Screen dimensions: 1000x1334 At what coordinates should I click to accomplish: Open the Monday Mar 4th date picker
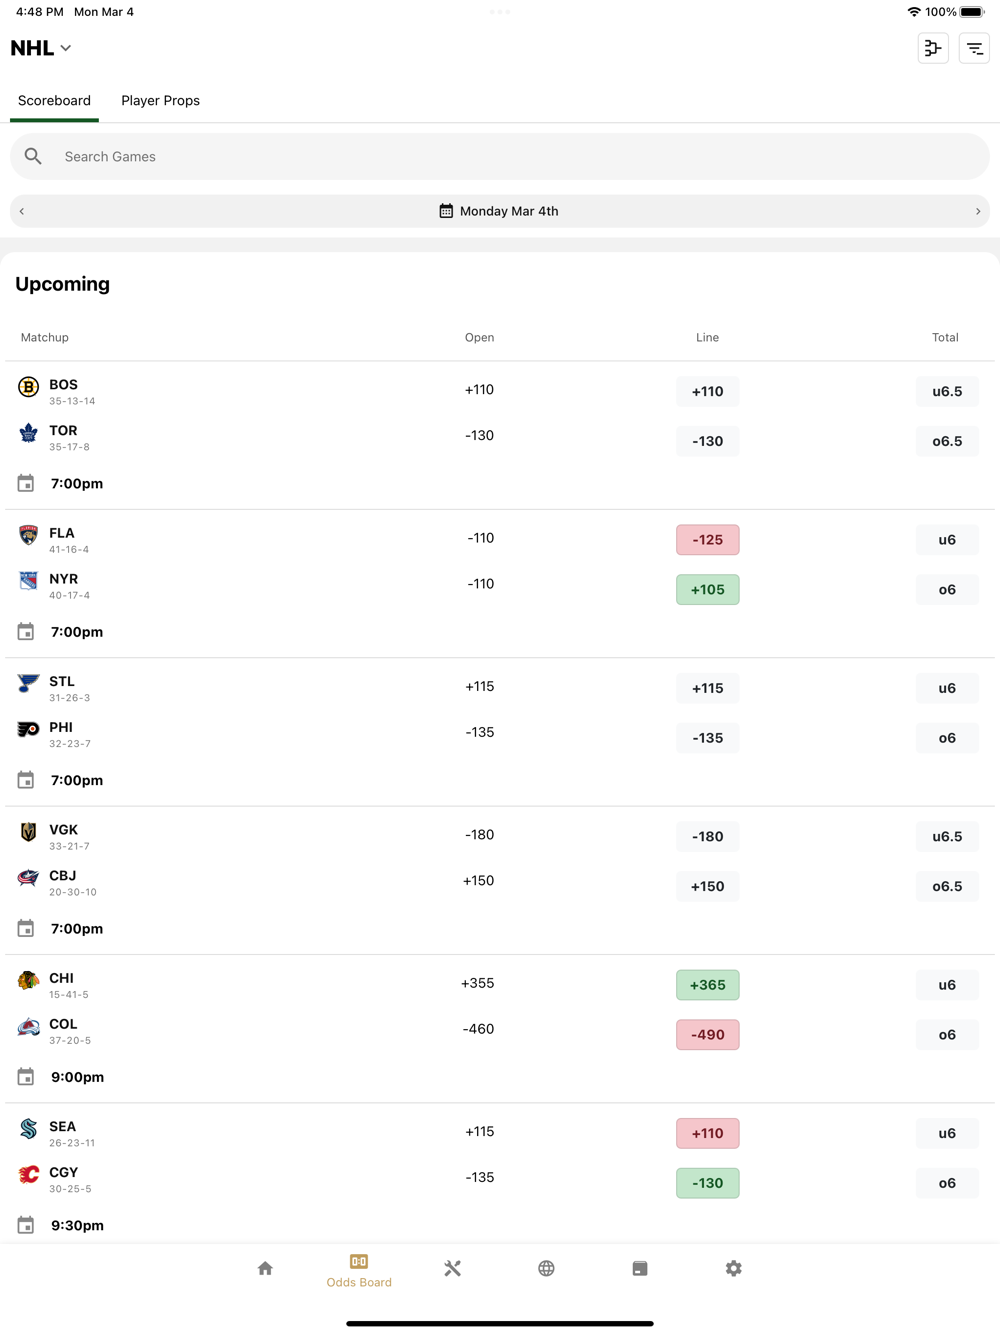click(499, 211)
